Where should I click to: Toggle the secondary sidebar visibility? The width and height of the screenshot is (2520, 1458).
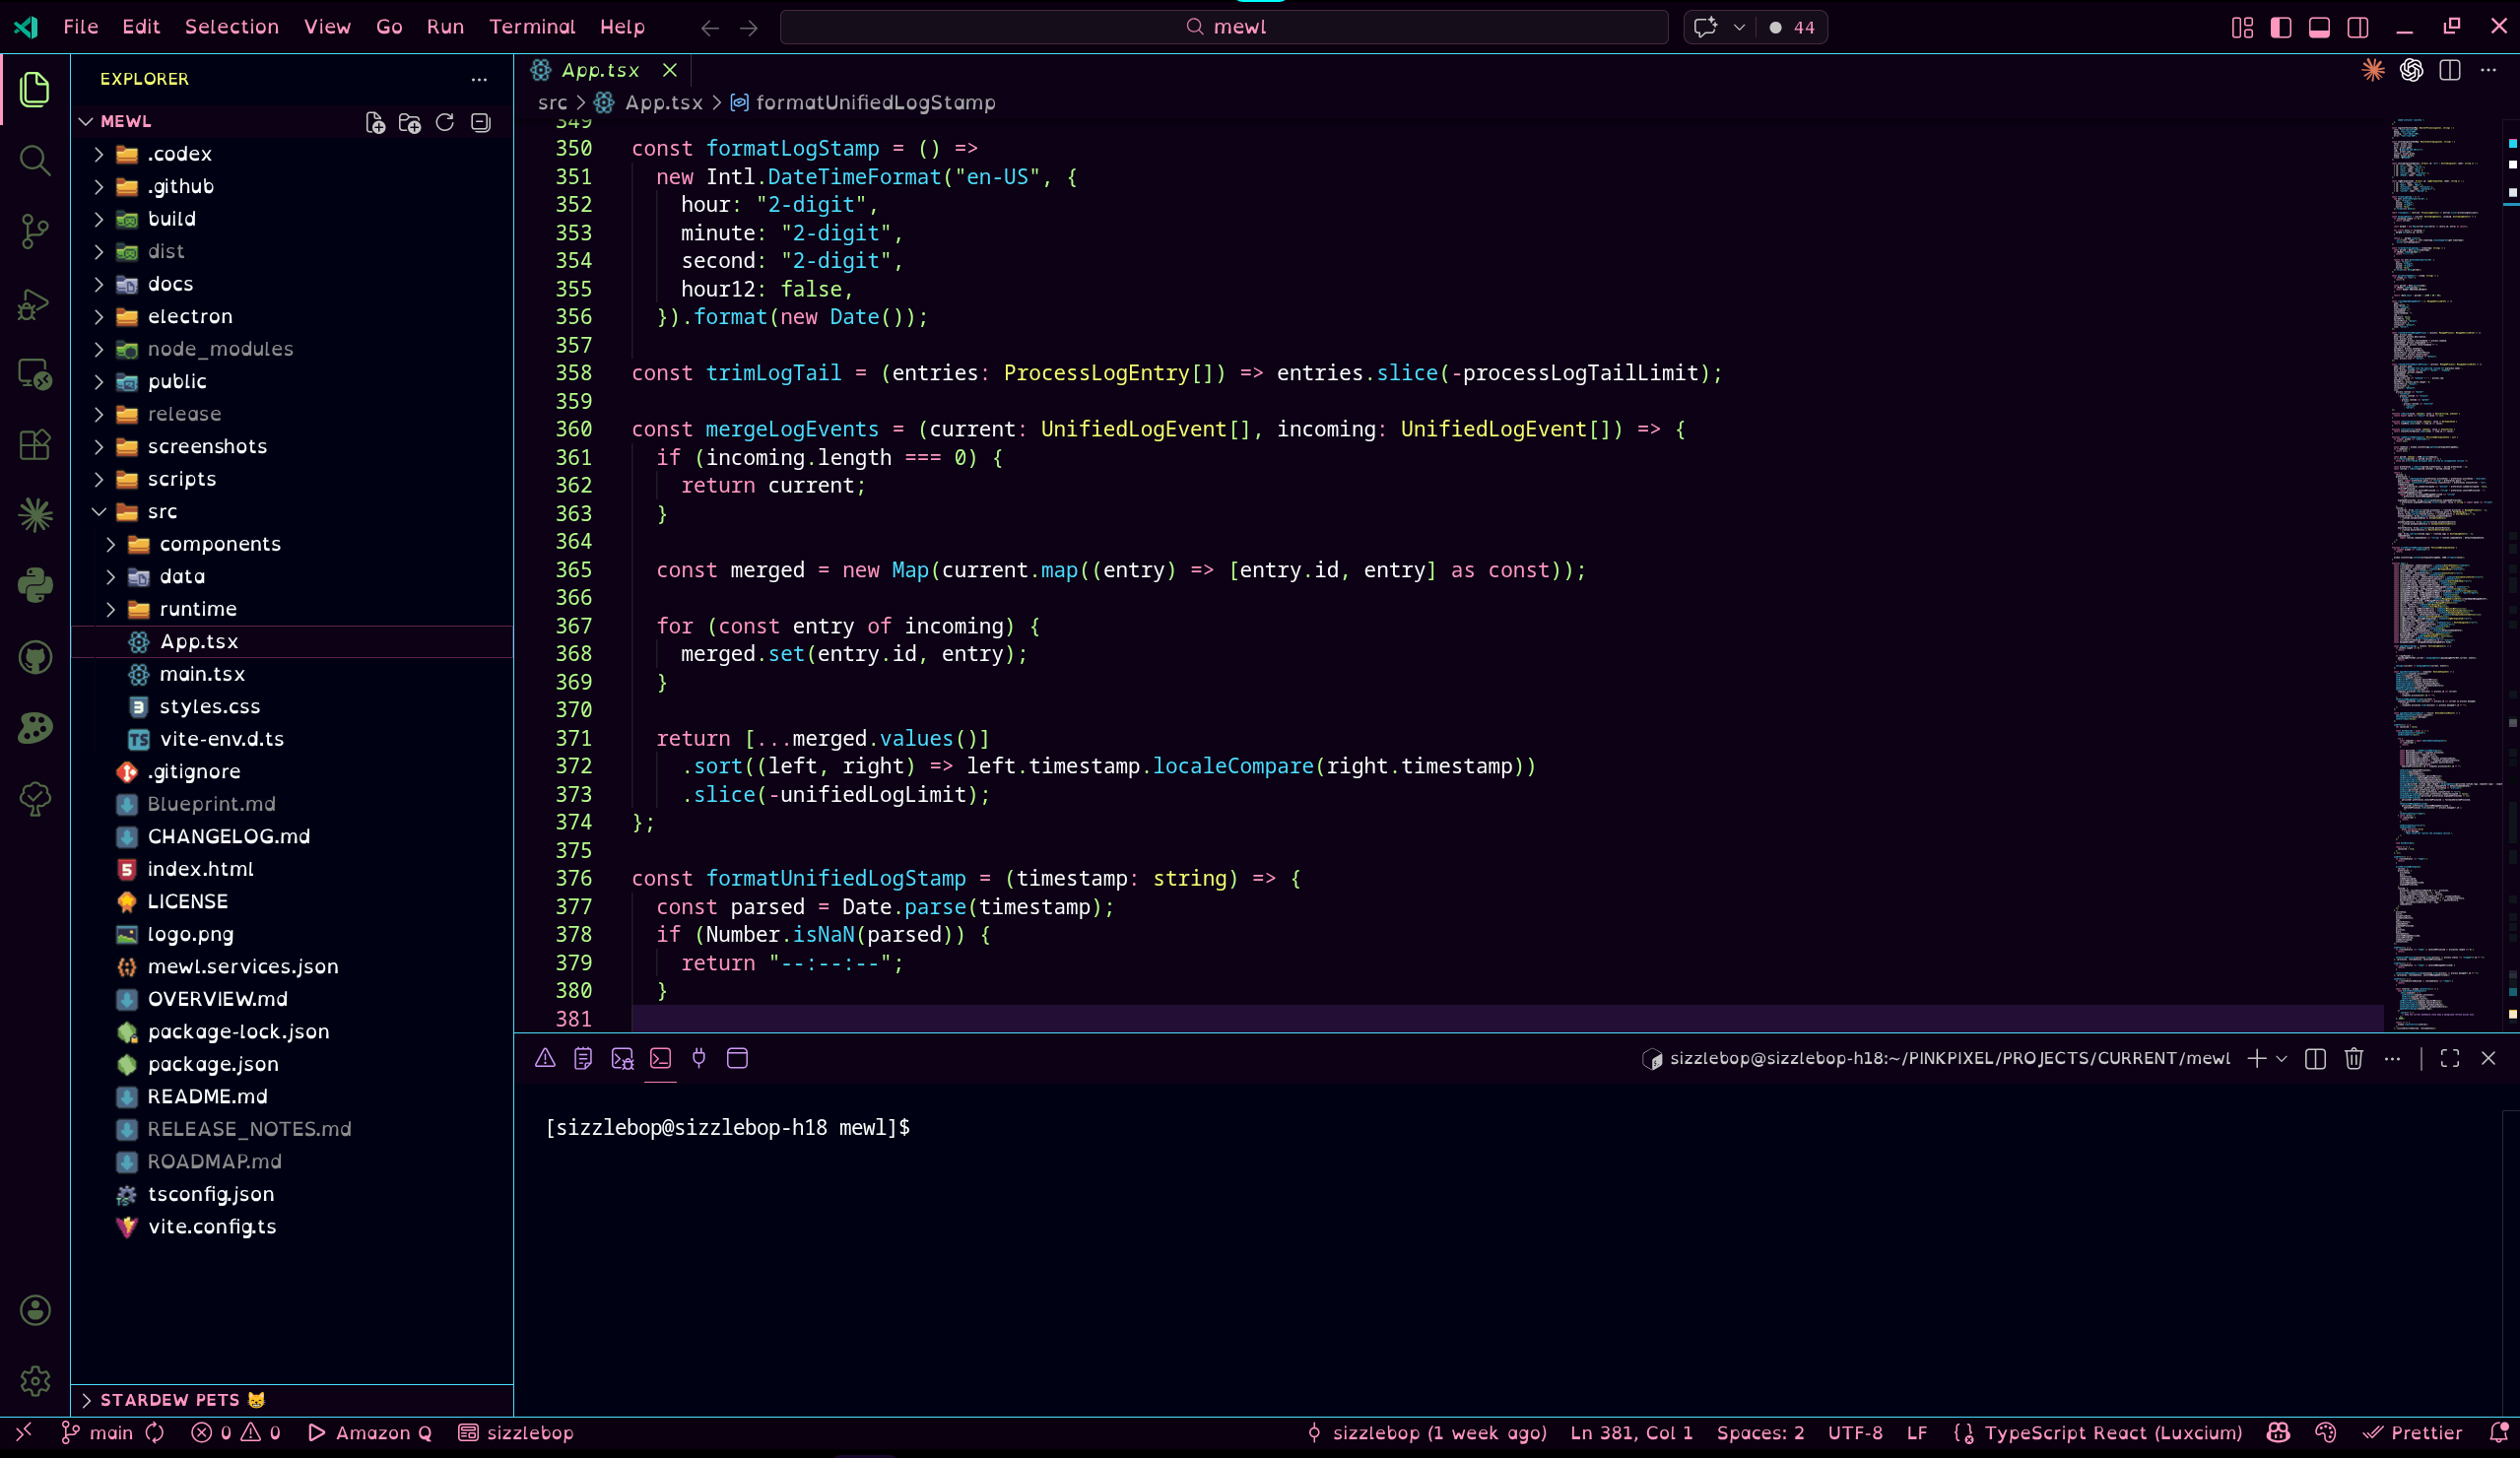point(2358,27)
